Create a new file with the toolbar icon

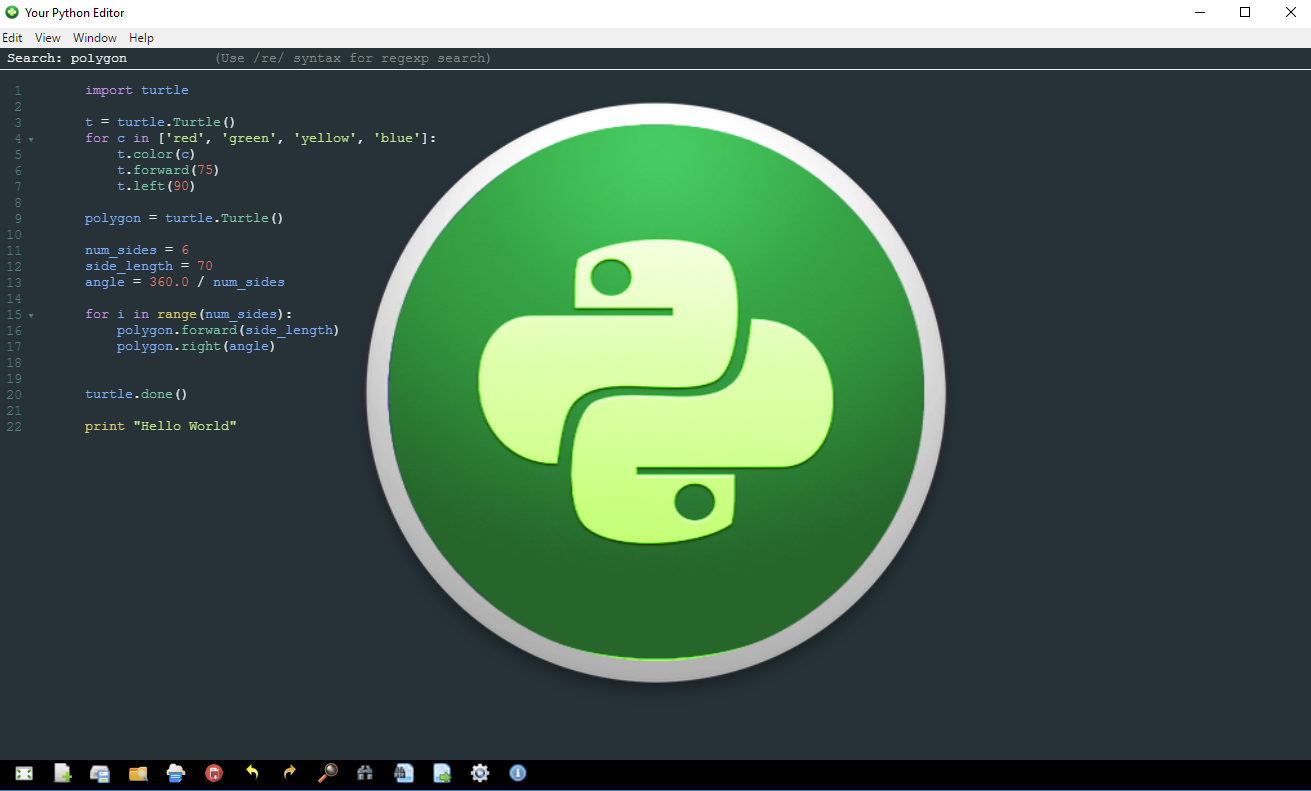[x=62, y=773]
